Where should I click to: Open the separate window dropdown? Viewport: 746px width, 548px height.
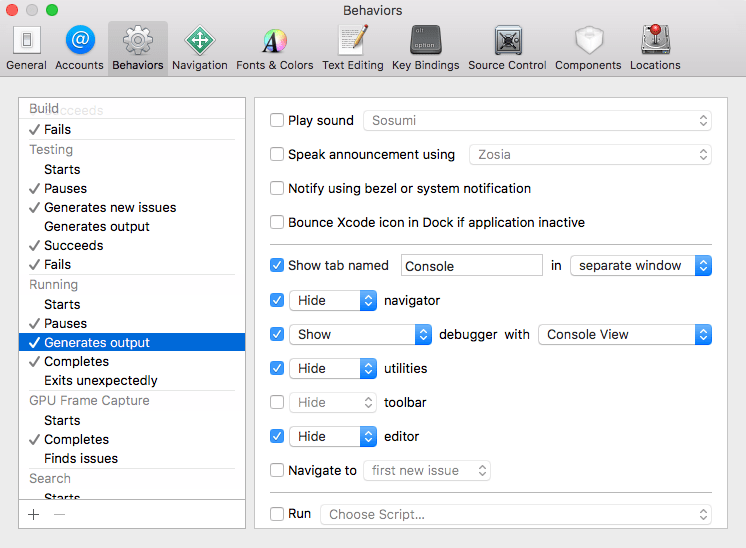pos(640,266)
